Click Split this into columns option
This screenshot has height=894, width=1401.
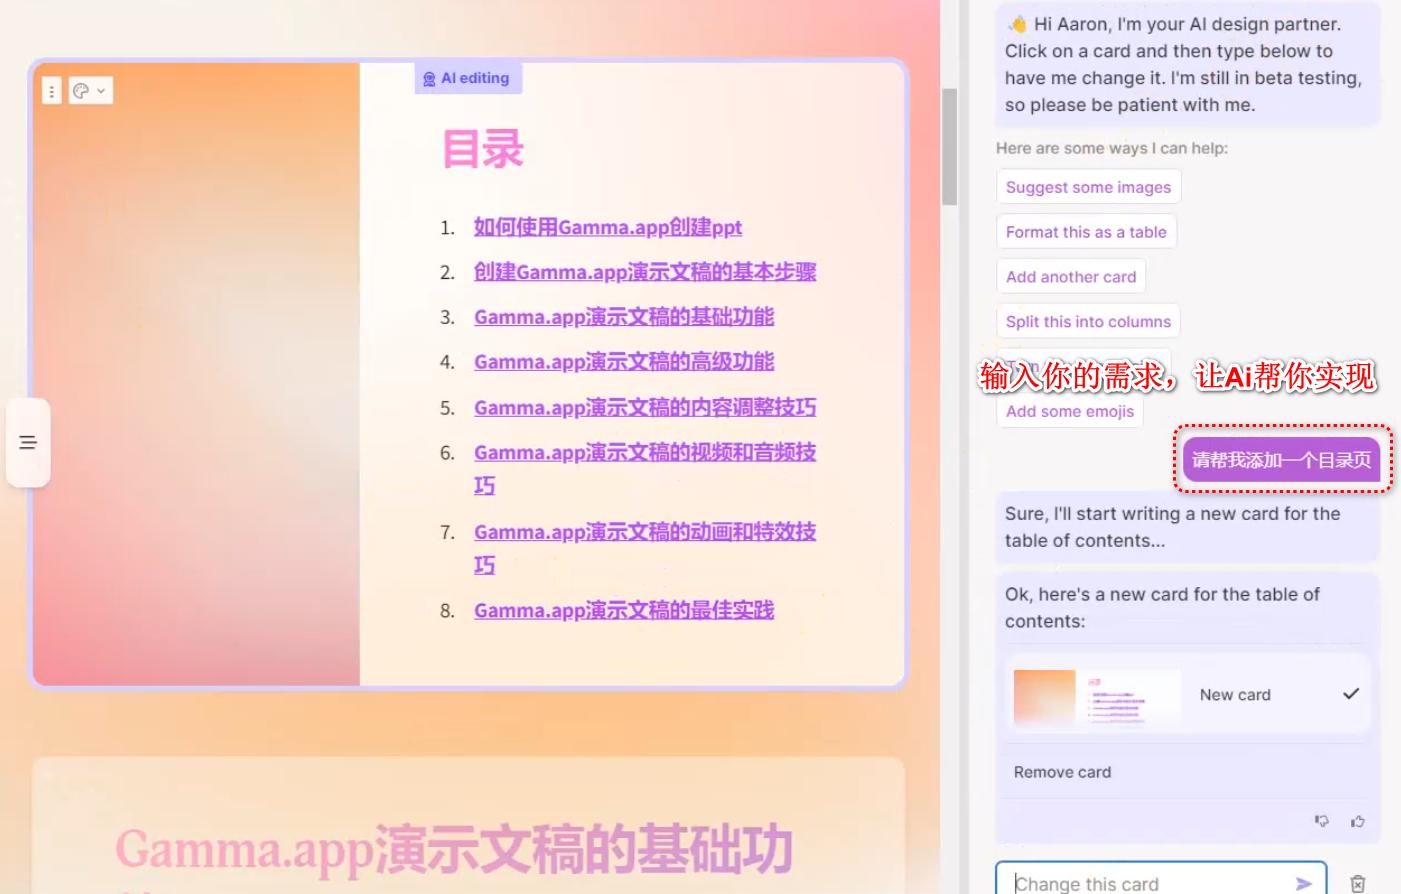tap(1087, 321)
